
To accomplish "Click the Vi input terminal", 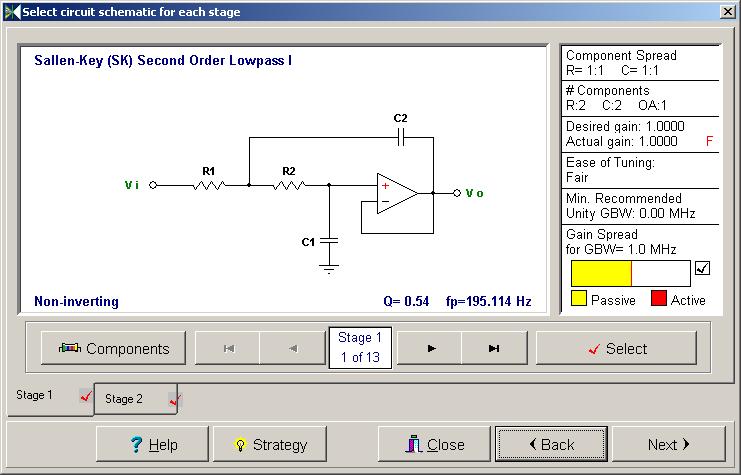I will pyautogui.click(x=153, y=185).
